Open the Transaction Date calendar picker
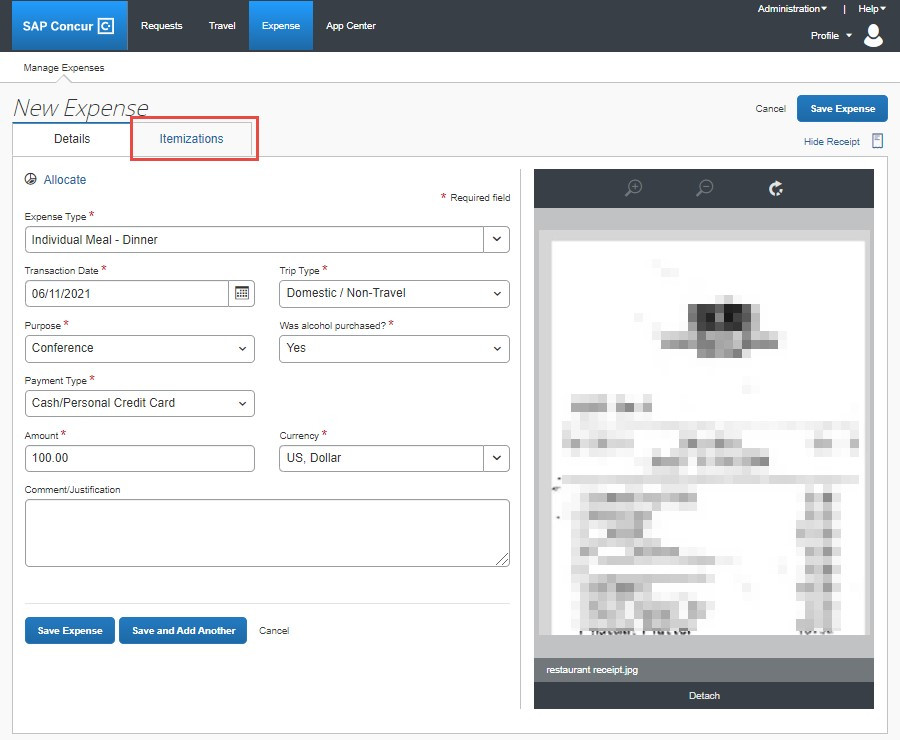 [241, 293]
